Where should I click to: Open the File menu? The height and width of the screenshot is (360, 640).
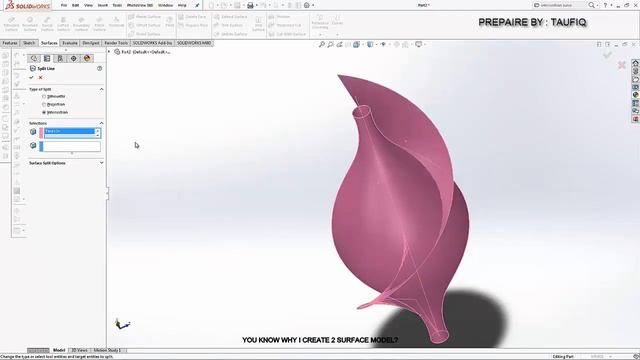(64, 5)
